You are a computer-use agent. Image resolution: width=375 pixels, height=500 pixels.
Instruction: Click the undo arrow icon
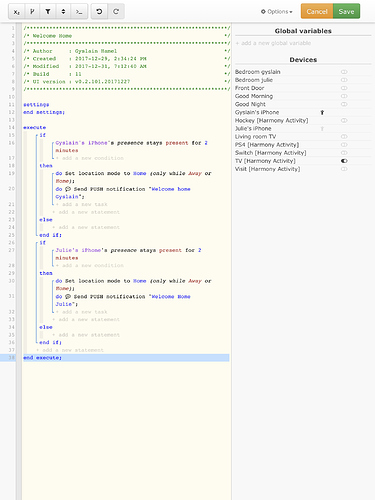(x=99, y=12)
